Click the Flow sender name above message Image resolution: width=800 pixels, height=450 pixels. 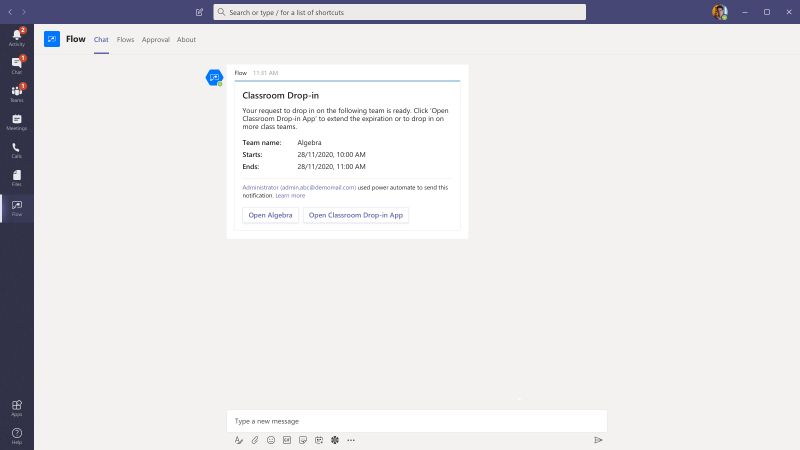[x=240, y=73]
